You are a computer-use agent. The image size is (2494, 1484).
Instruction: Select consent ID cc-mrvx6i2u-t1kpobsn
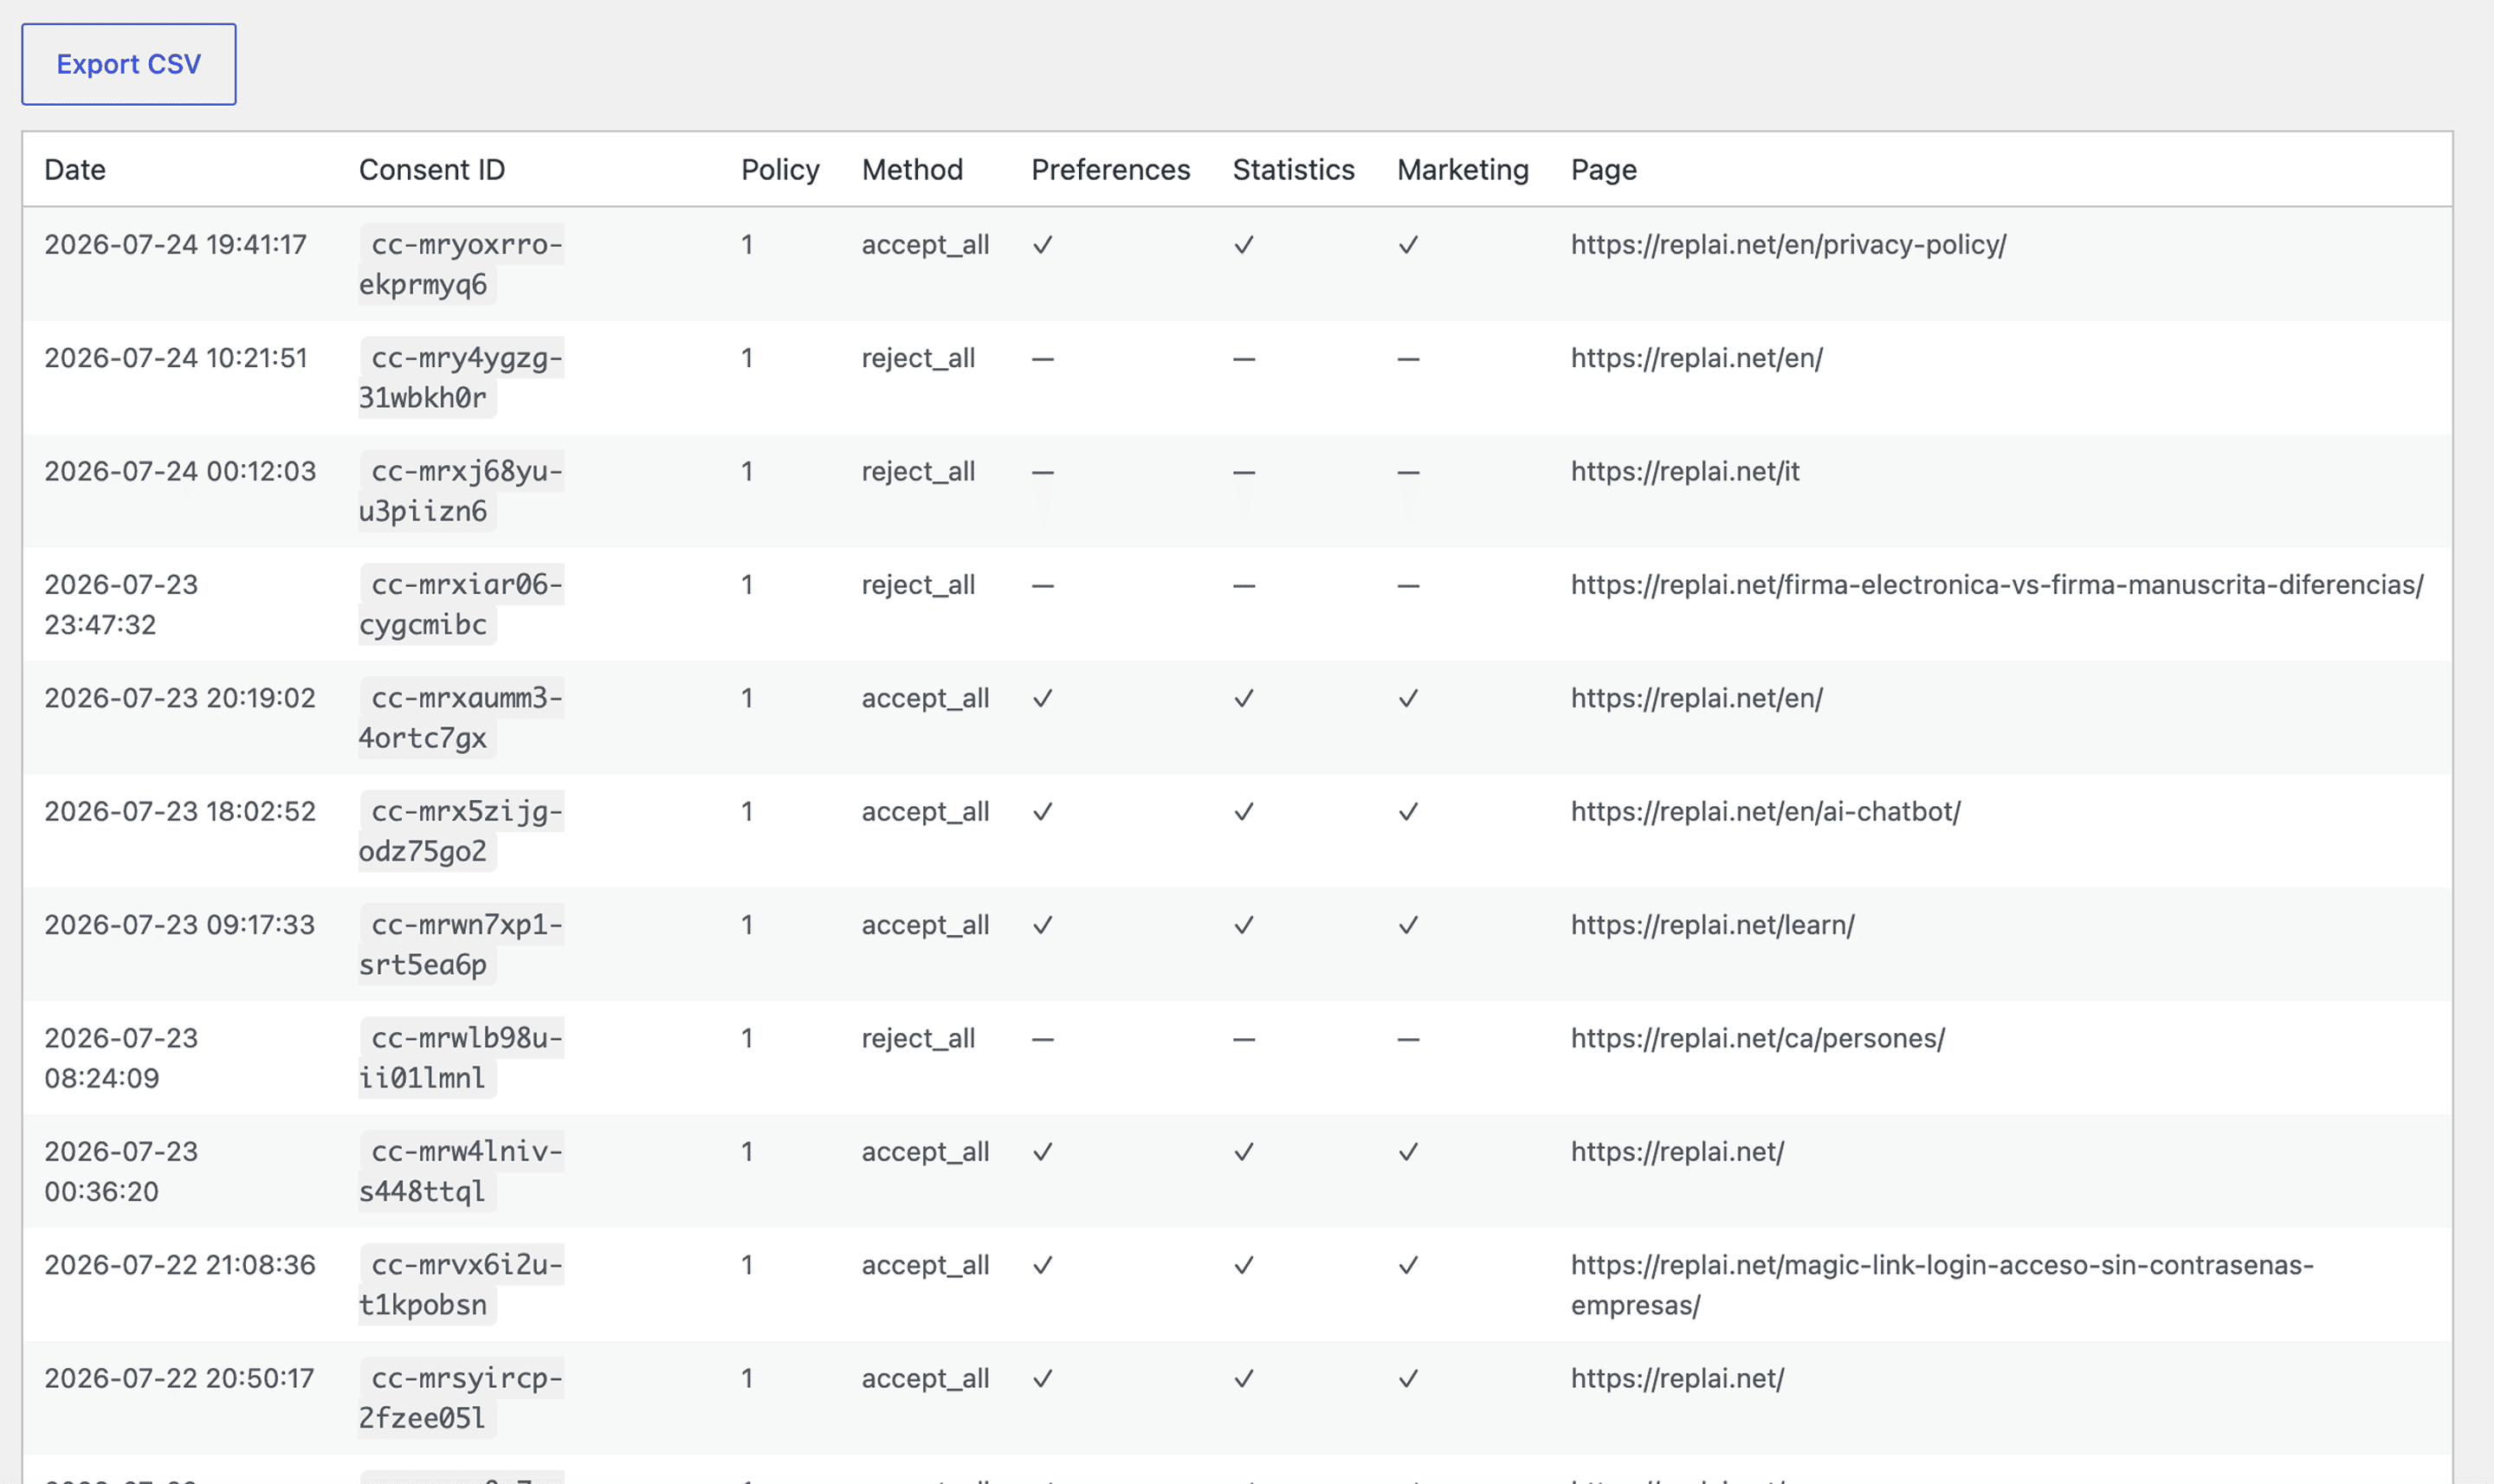461,1285
